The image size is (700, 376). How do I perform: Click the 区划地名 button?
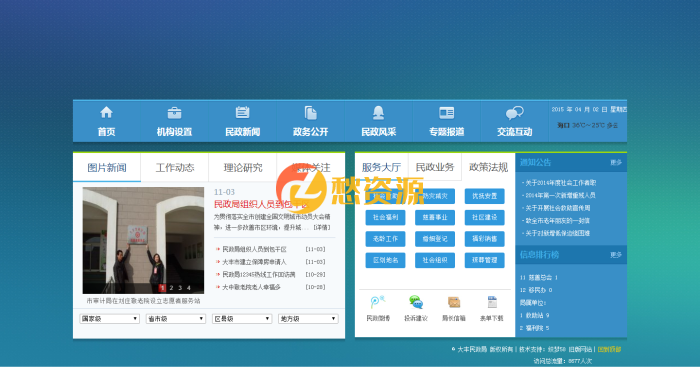(x=385, y=260)
